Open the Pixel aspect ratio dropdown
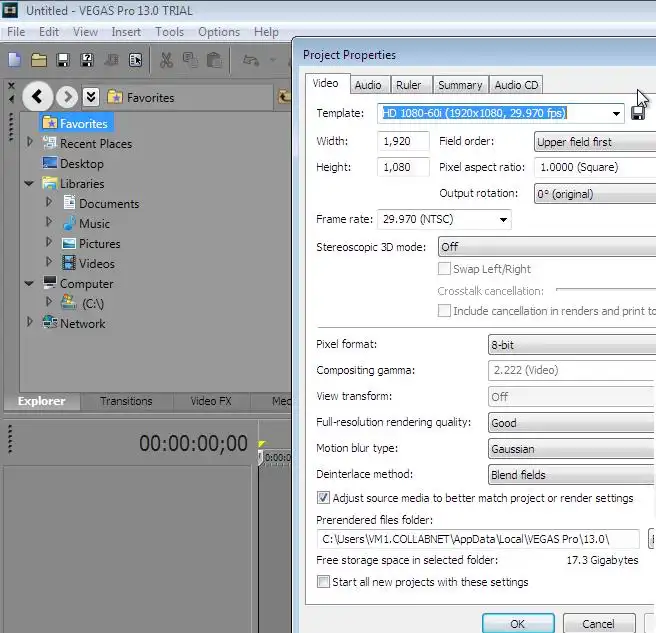The height and width of the screenshot is (633, 656). tap(595, 167)
